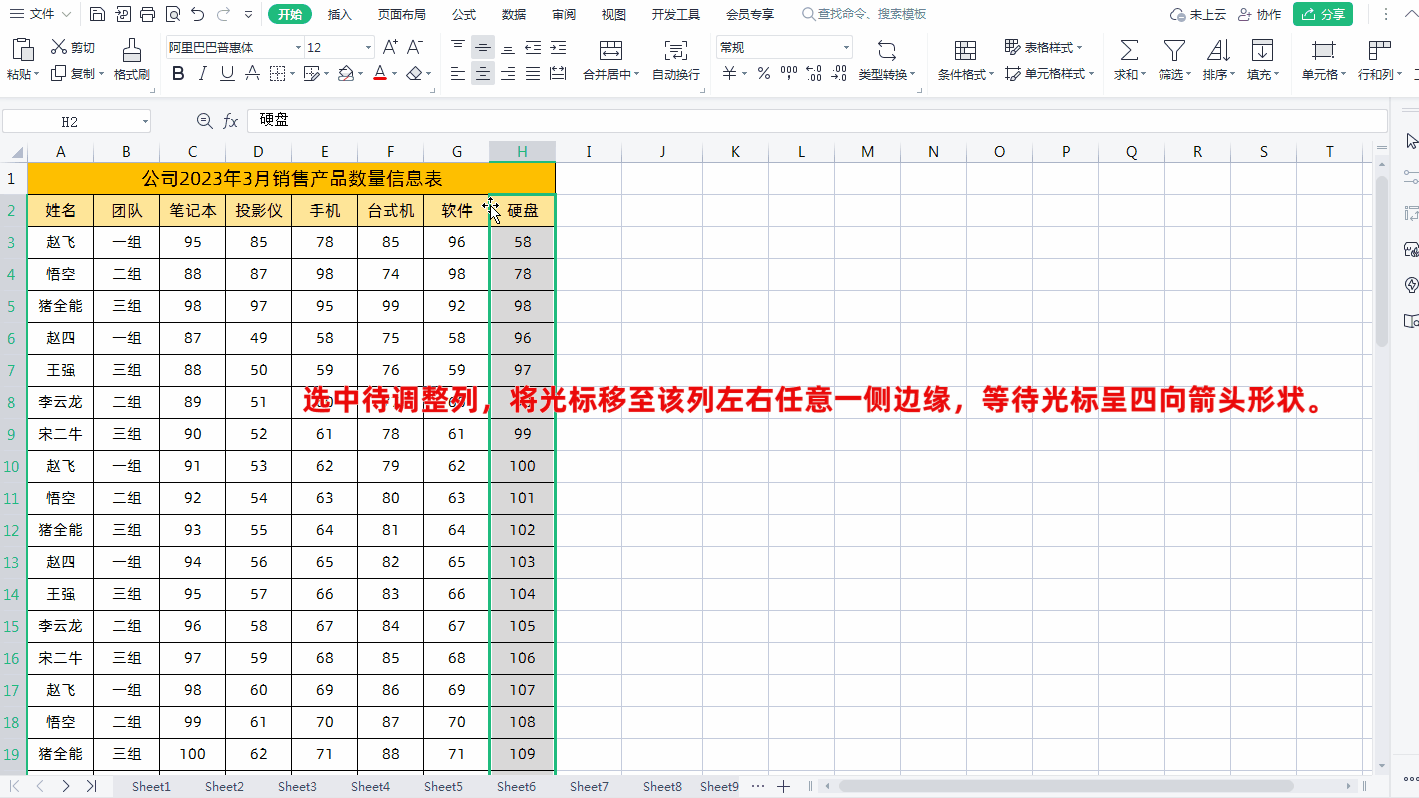Increase font size with A+ icon
This screenshot has width=1419, height=798.
[390, 47]
